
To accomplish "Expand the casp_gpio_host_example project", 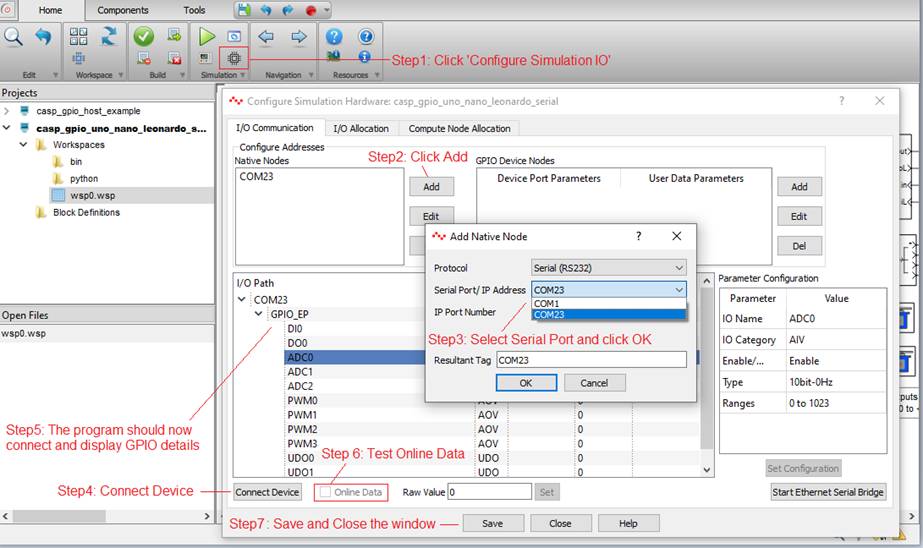I will [7, 111].
